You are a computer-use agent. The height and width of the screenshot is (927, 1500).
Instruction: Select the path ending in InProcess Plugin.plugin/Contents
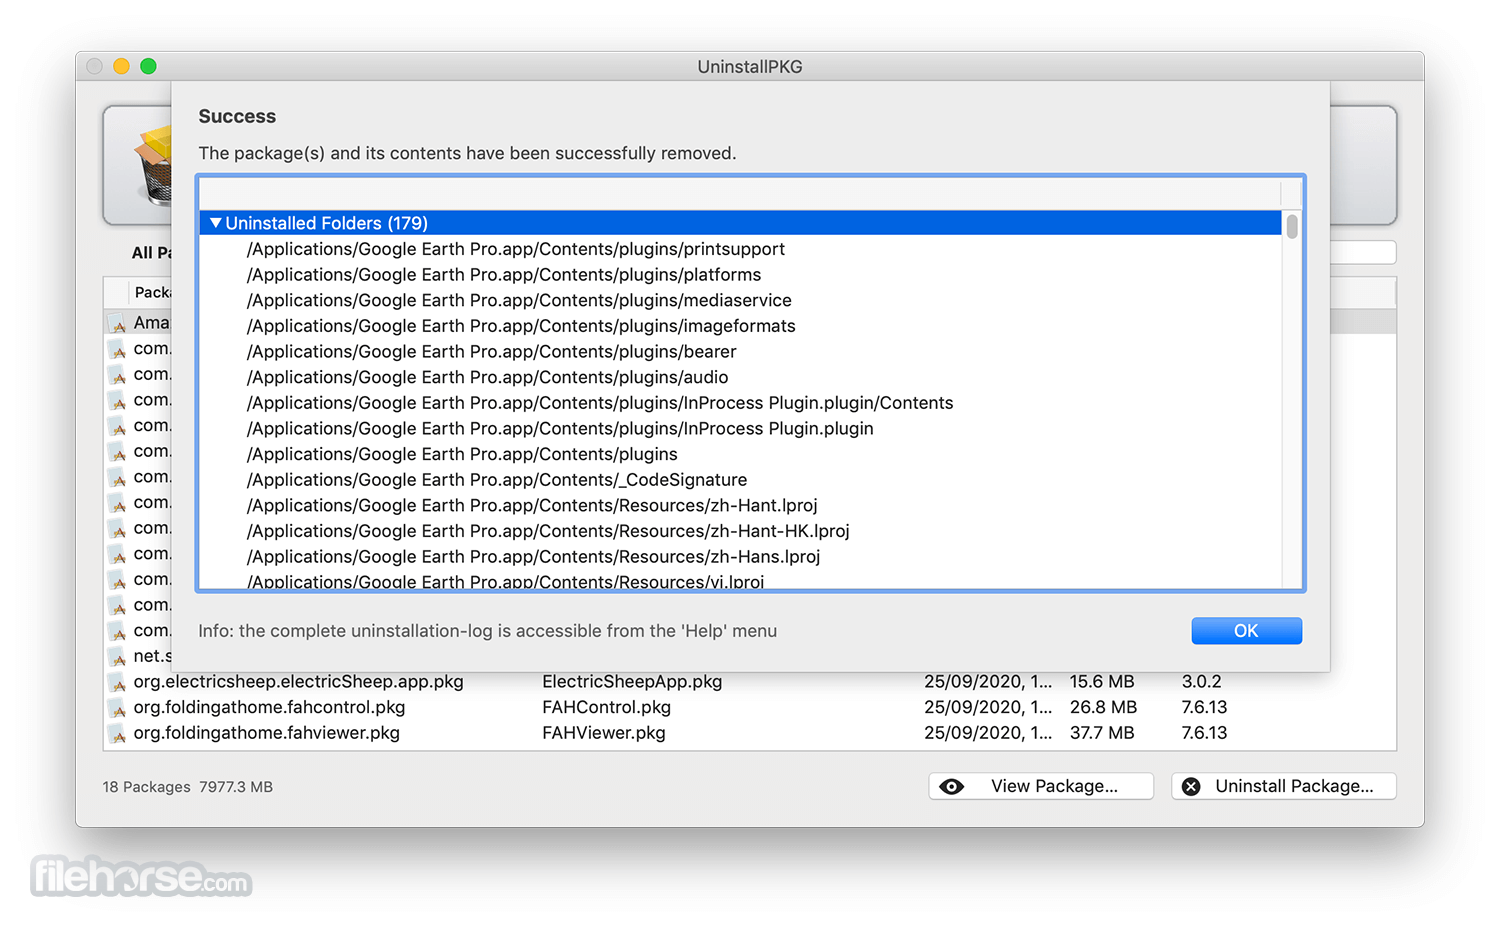pos(600,403)
